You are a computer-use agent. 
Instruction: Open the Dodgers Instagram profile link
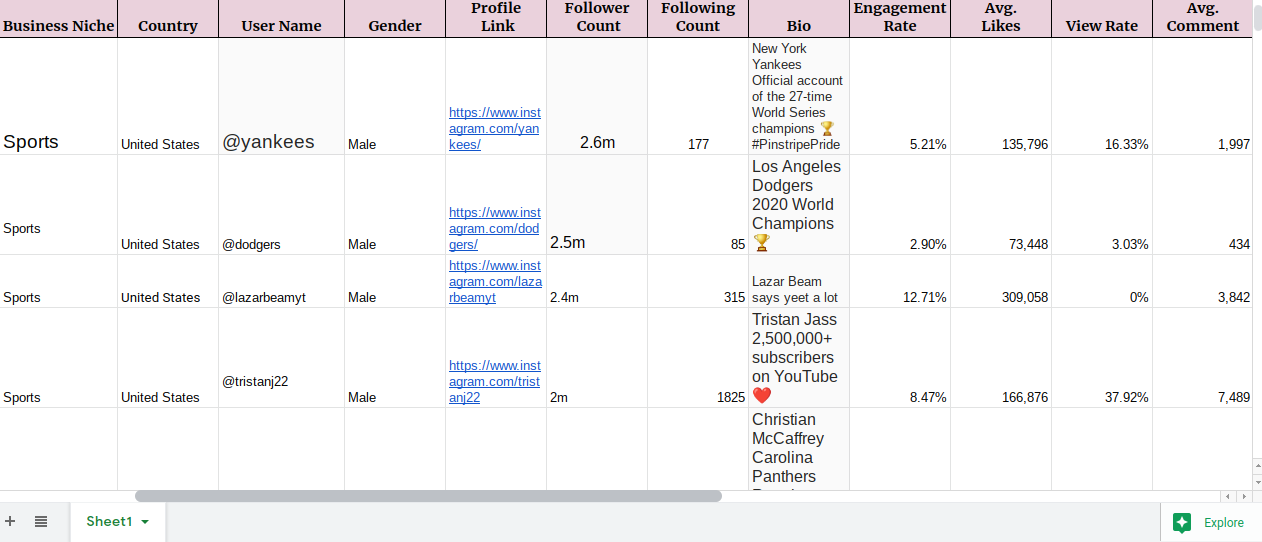(x=494, y=228)
